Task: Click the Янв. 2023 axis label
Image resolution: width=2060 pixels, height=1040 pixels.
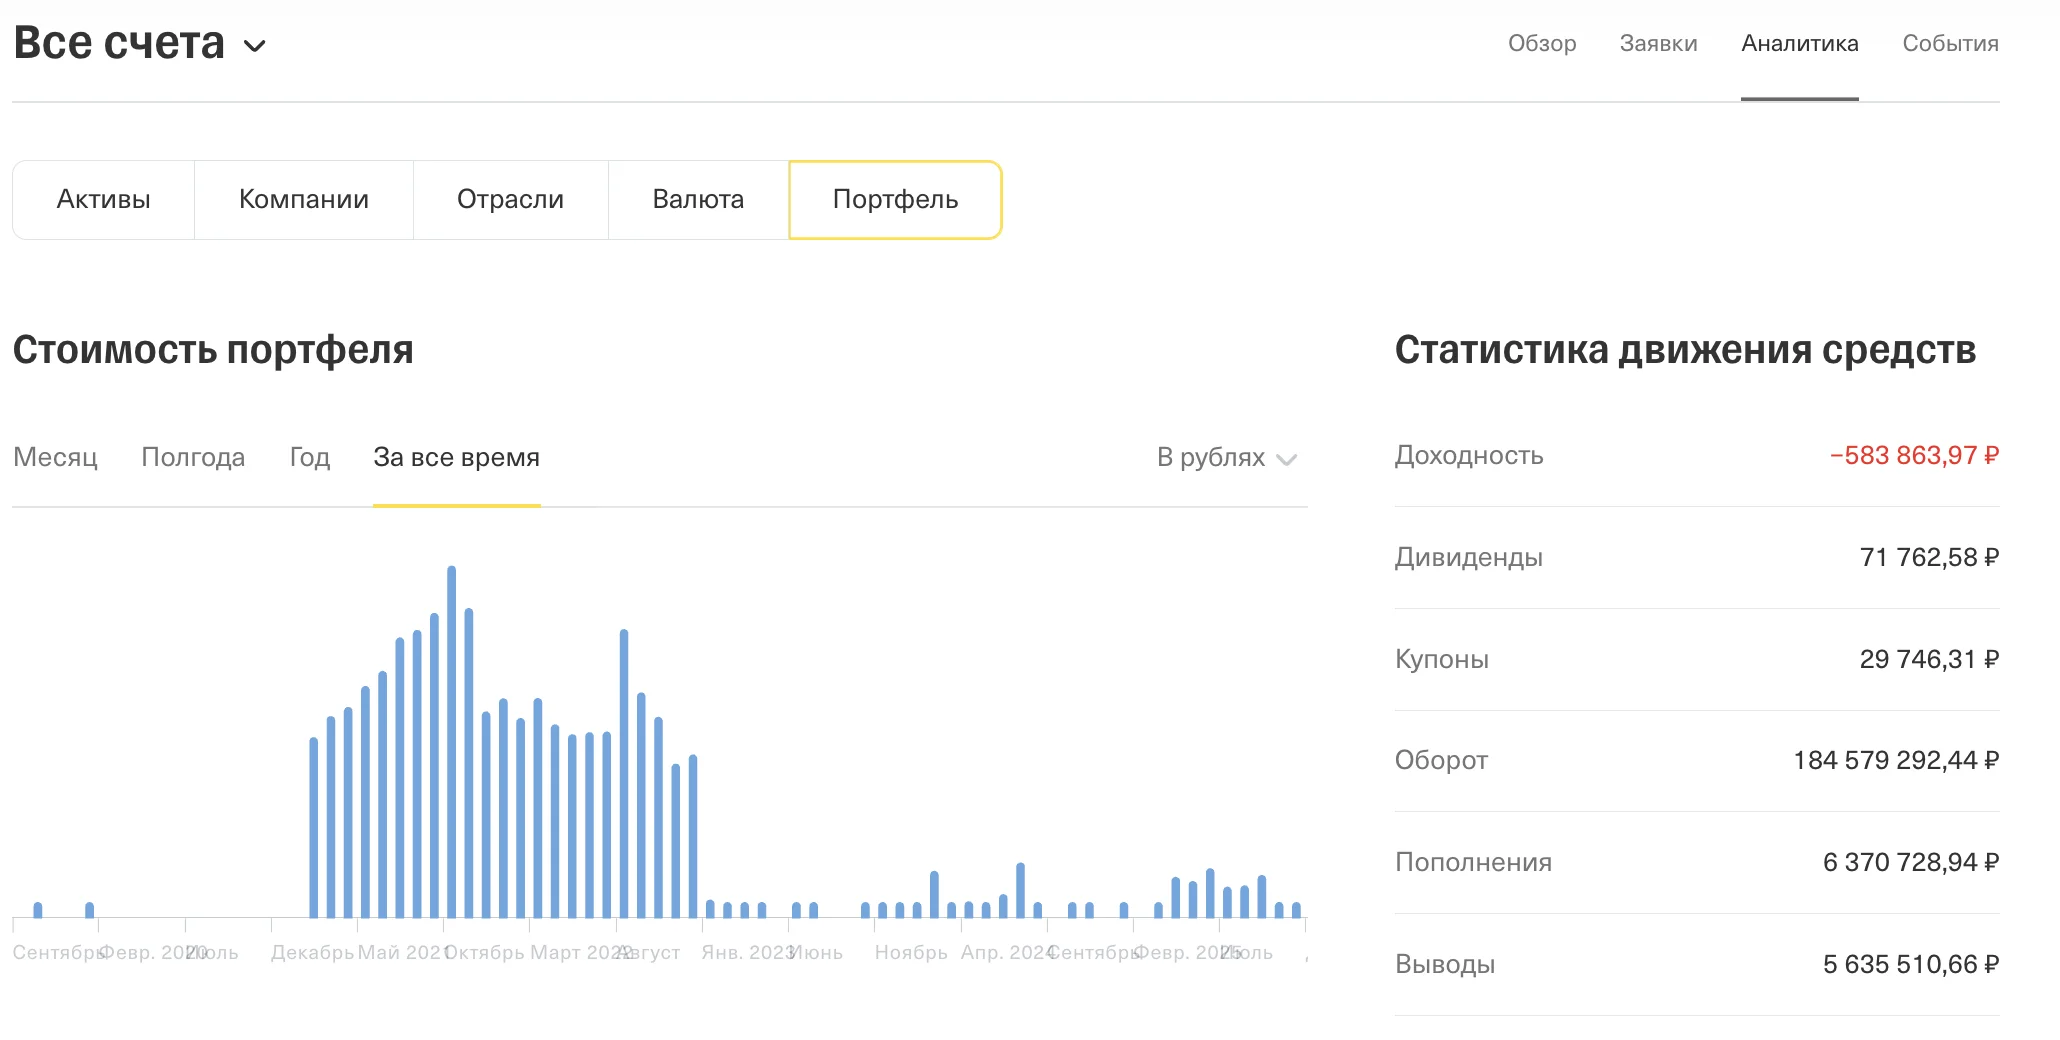Action: [748, 952]
